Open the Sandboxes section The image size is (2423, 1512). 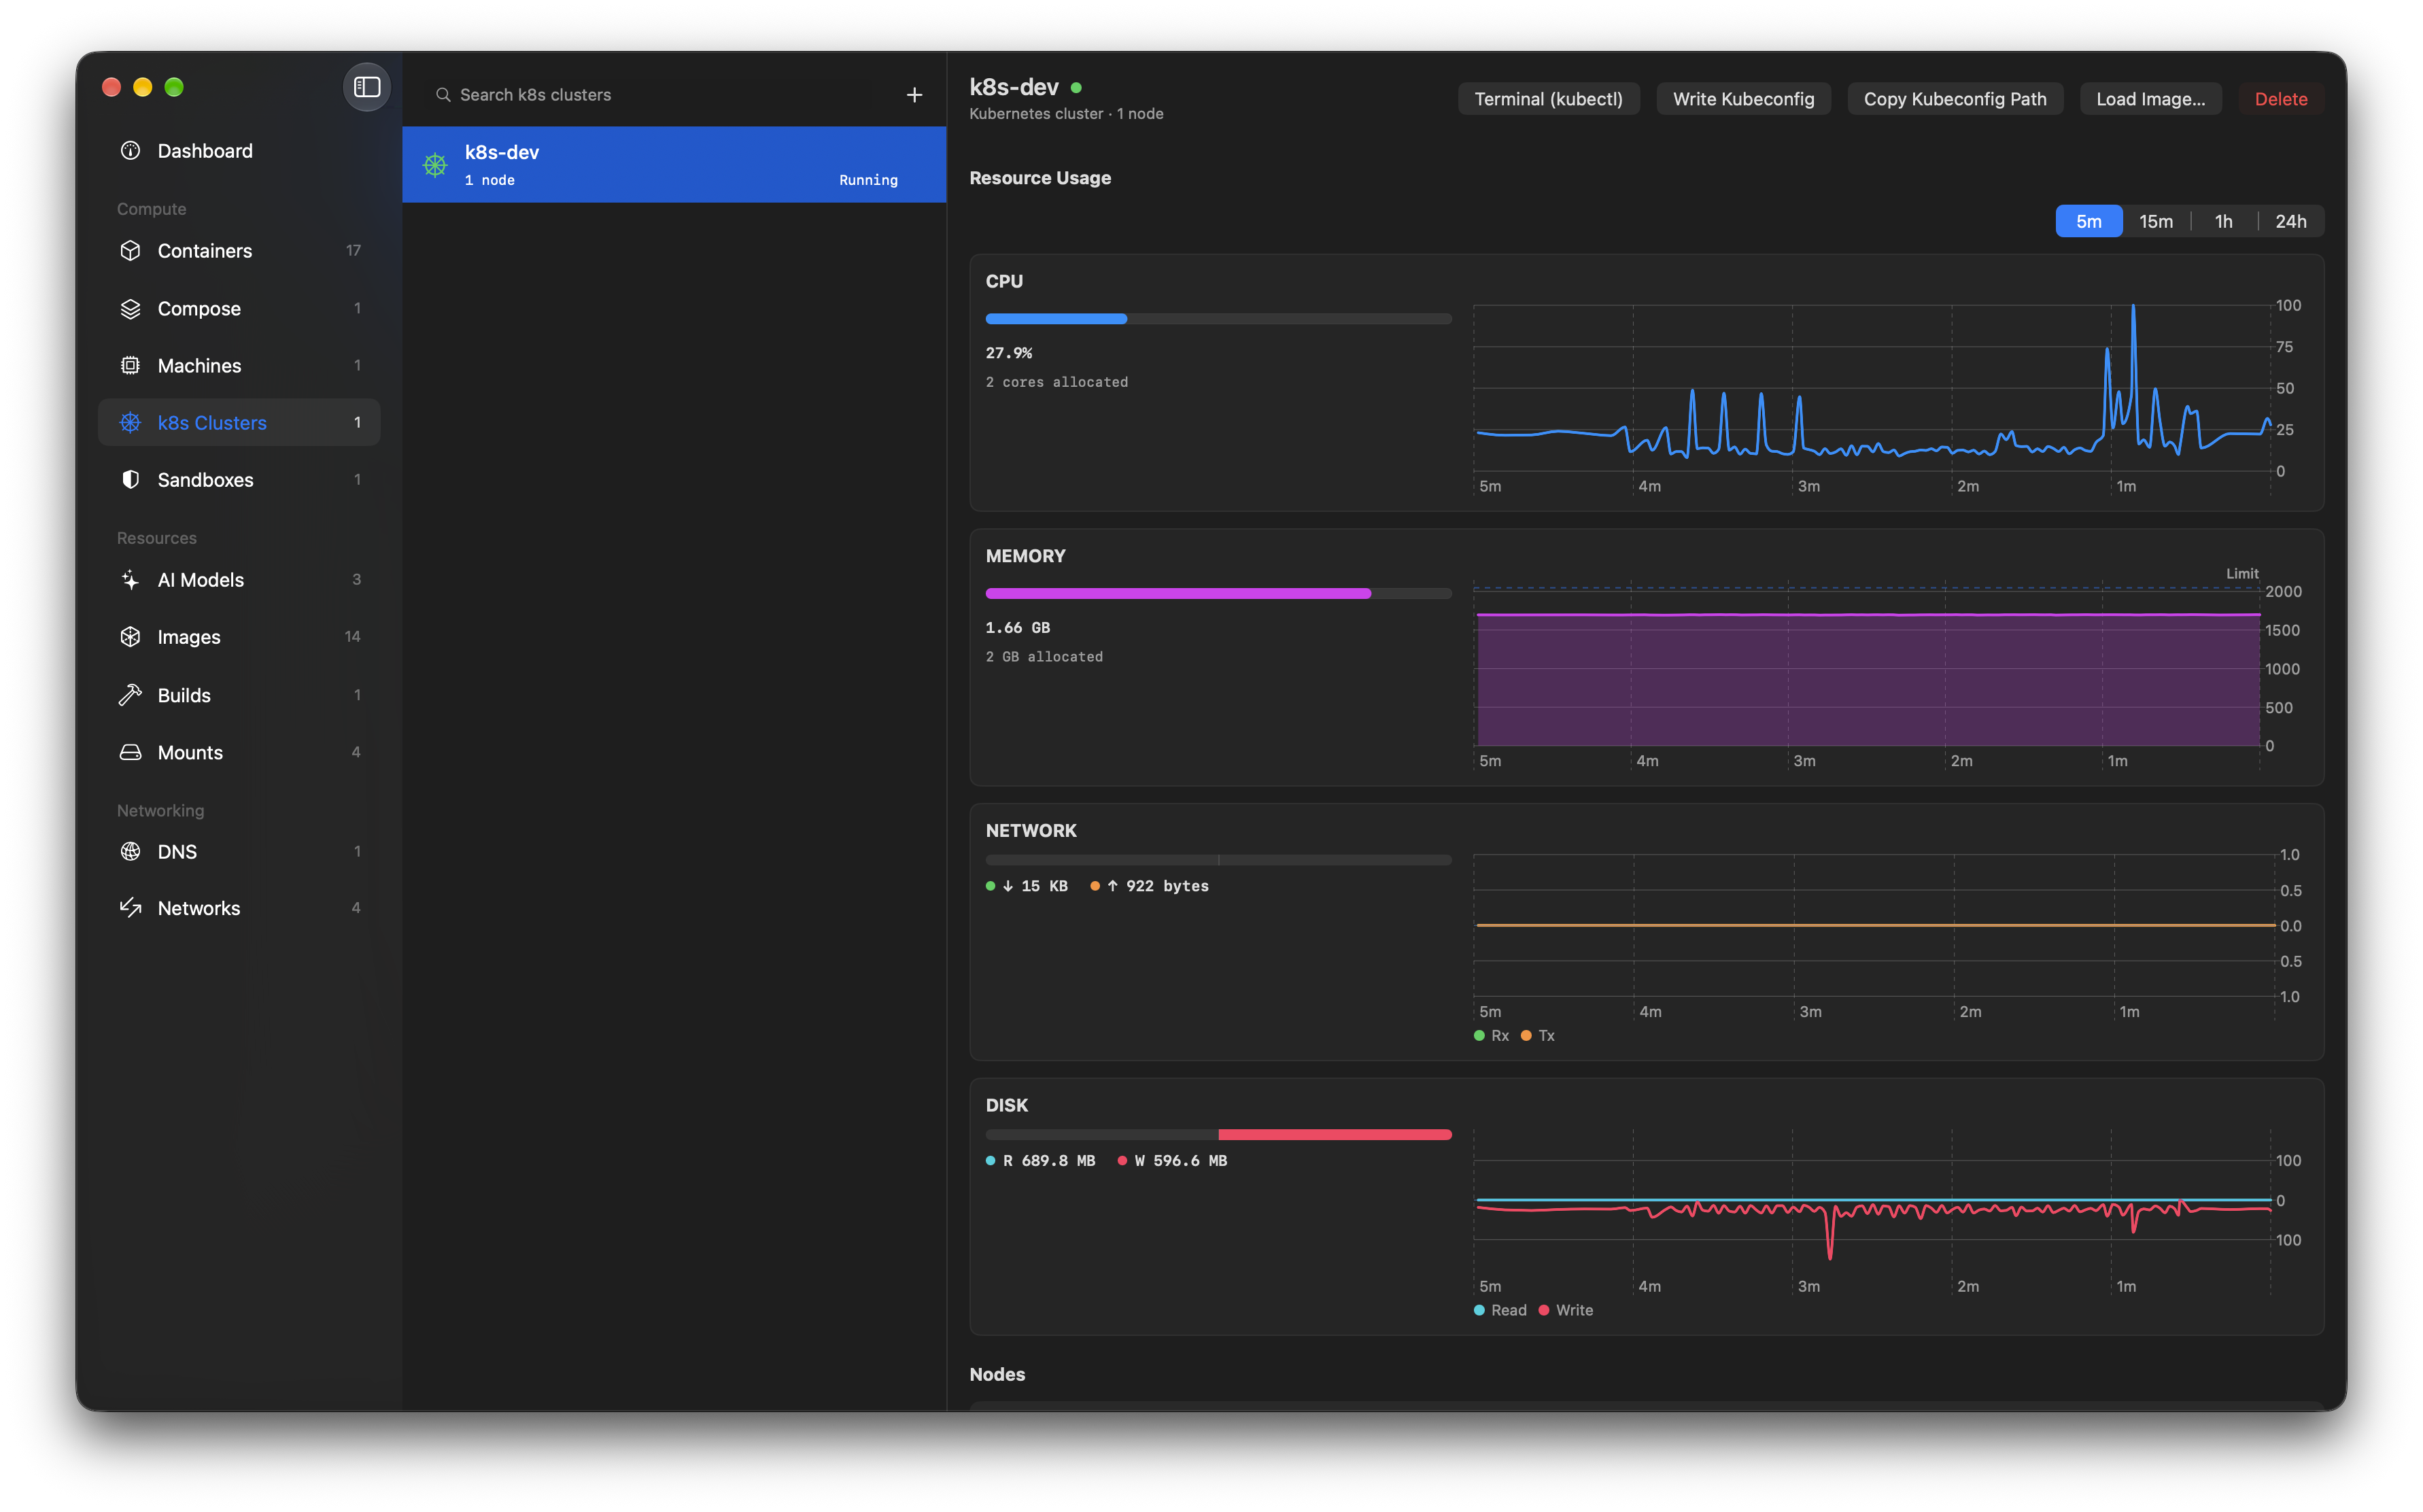click(x=239, y=480)
